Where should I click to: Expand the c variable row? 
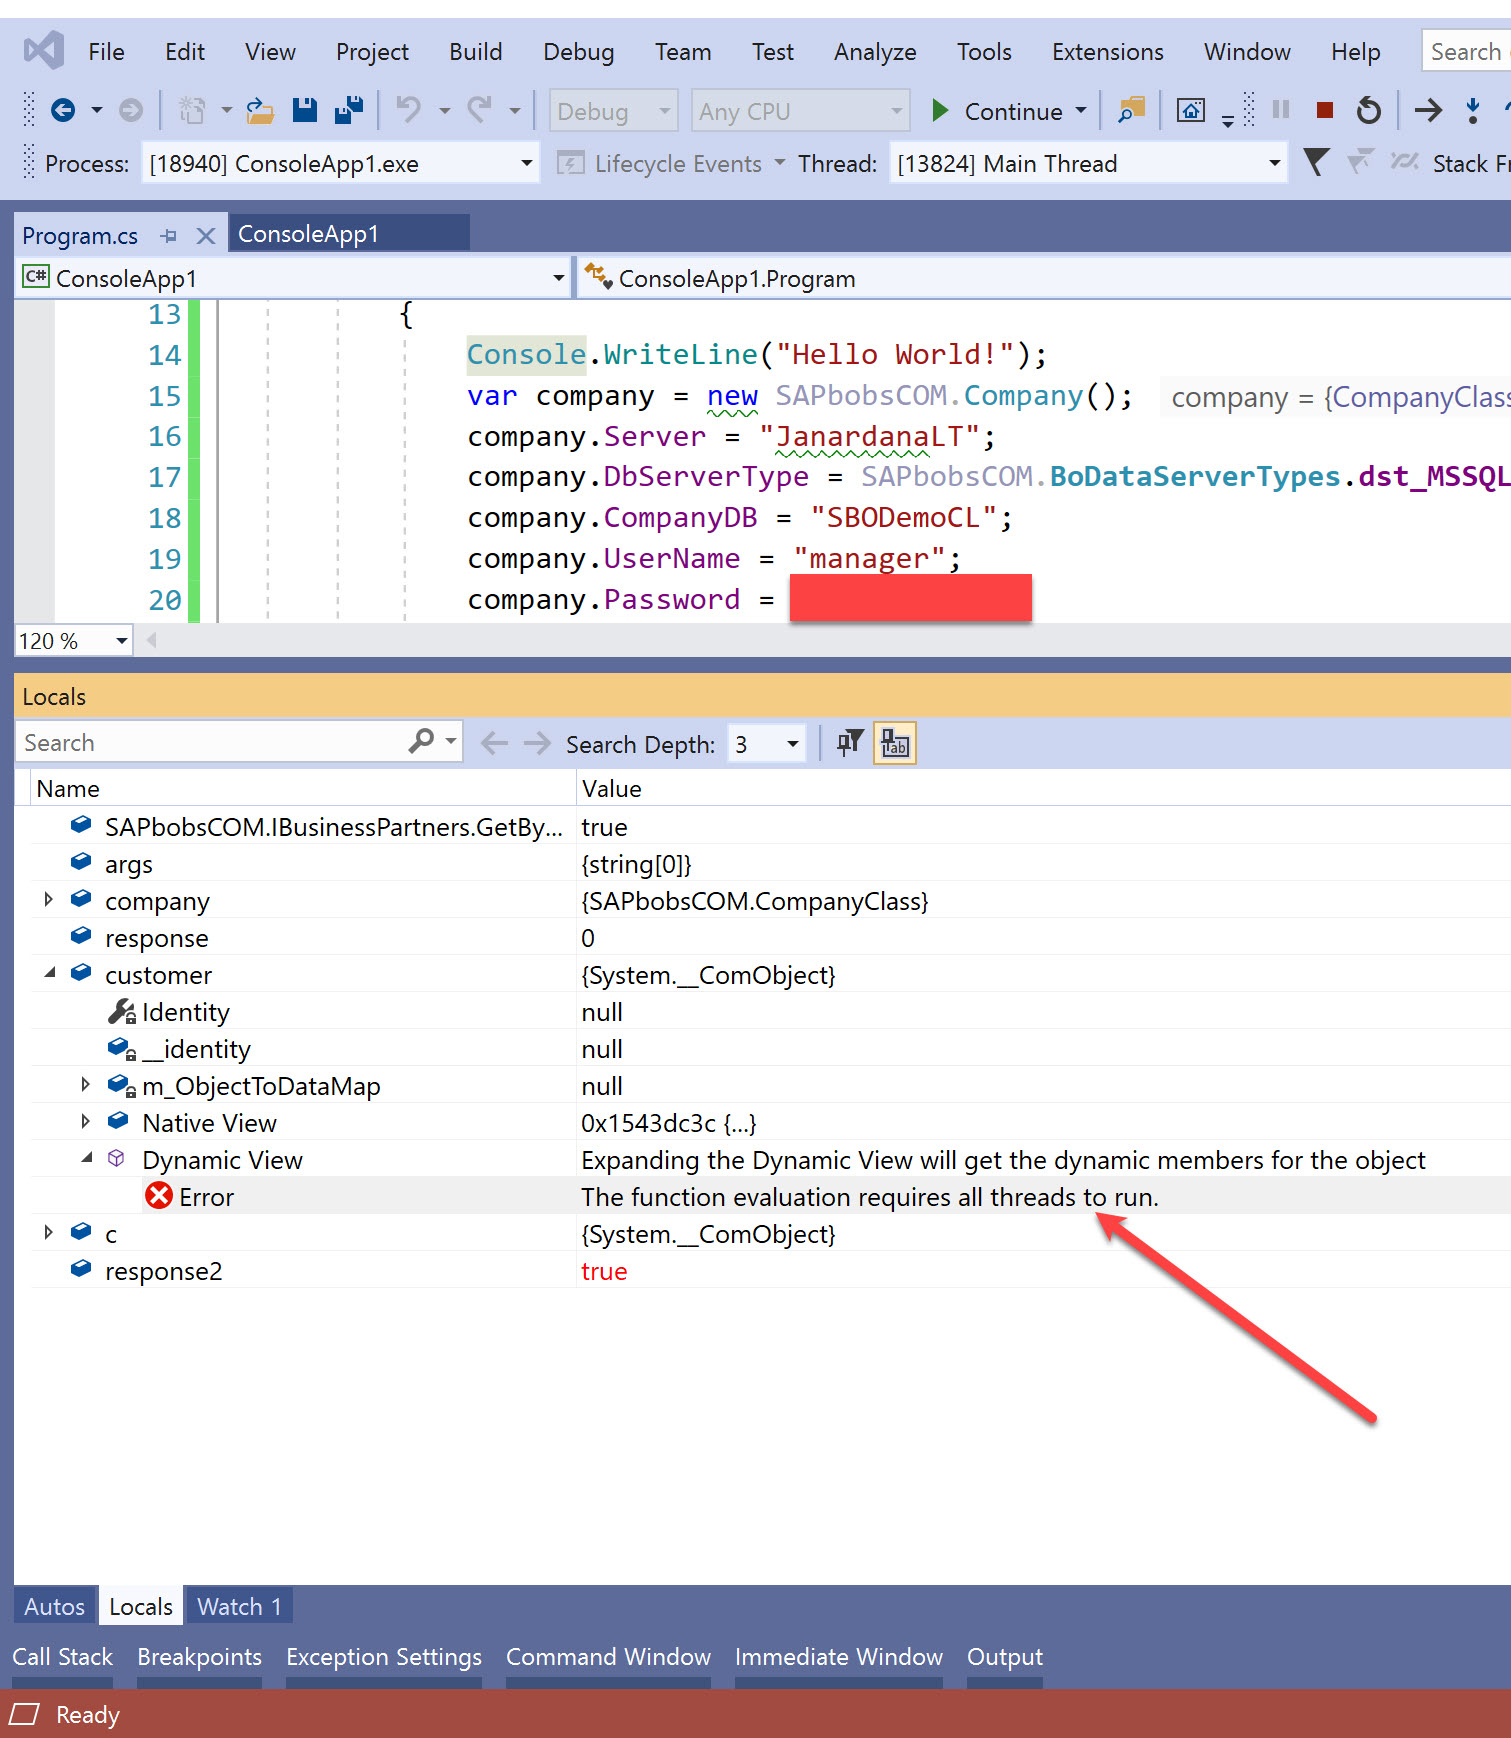pos(48,1232)
